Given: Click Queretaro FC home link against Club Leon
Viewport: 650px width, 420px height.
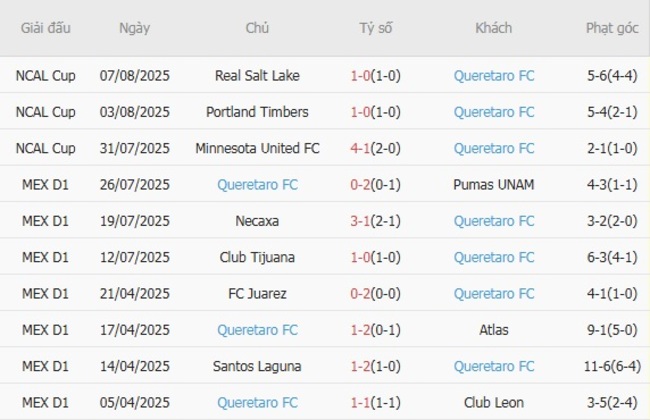Looking at the screenshot, I should click(x=257, y=403).
